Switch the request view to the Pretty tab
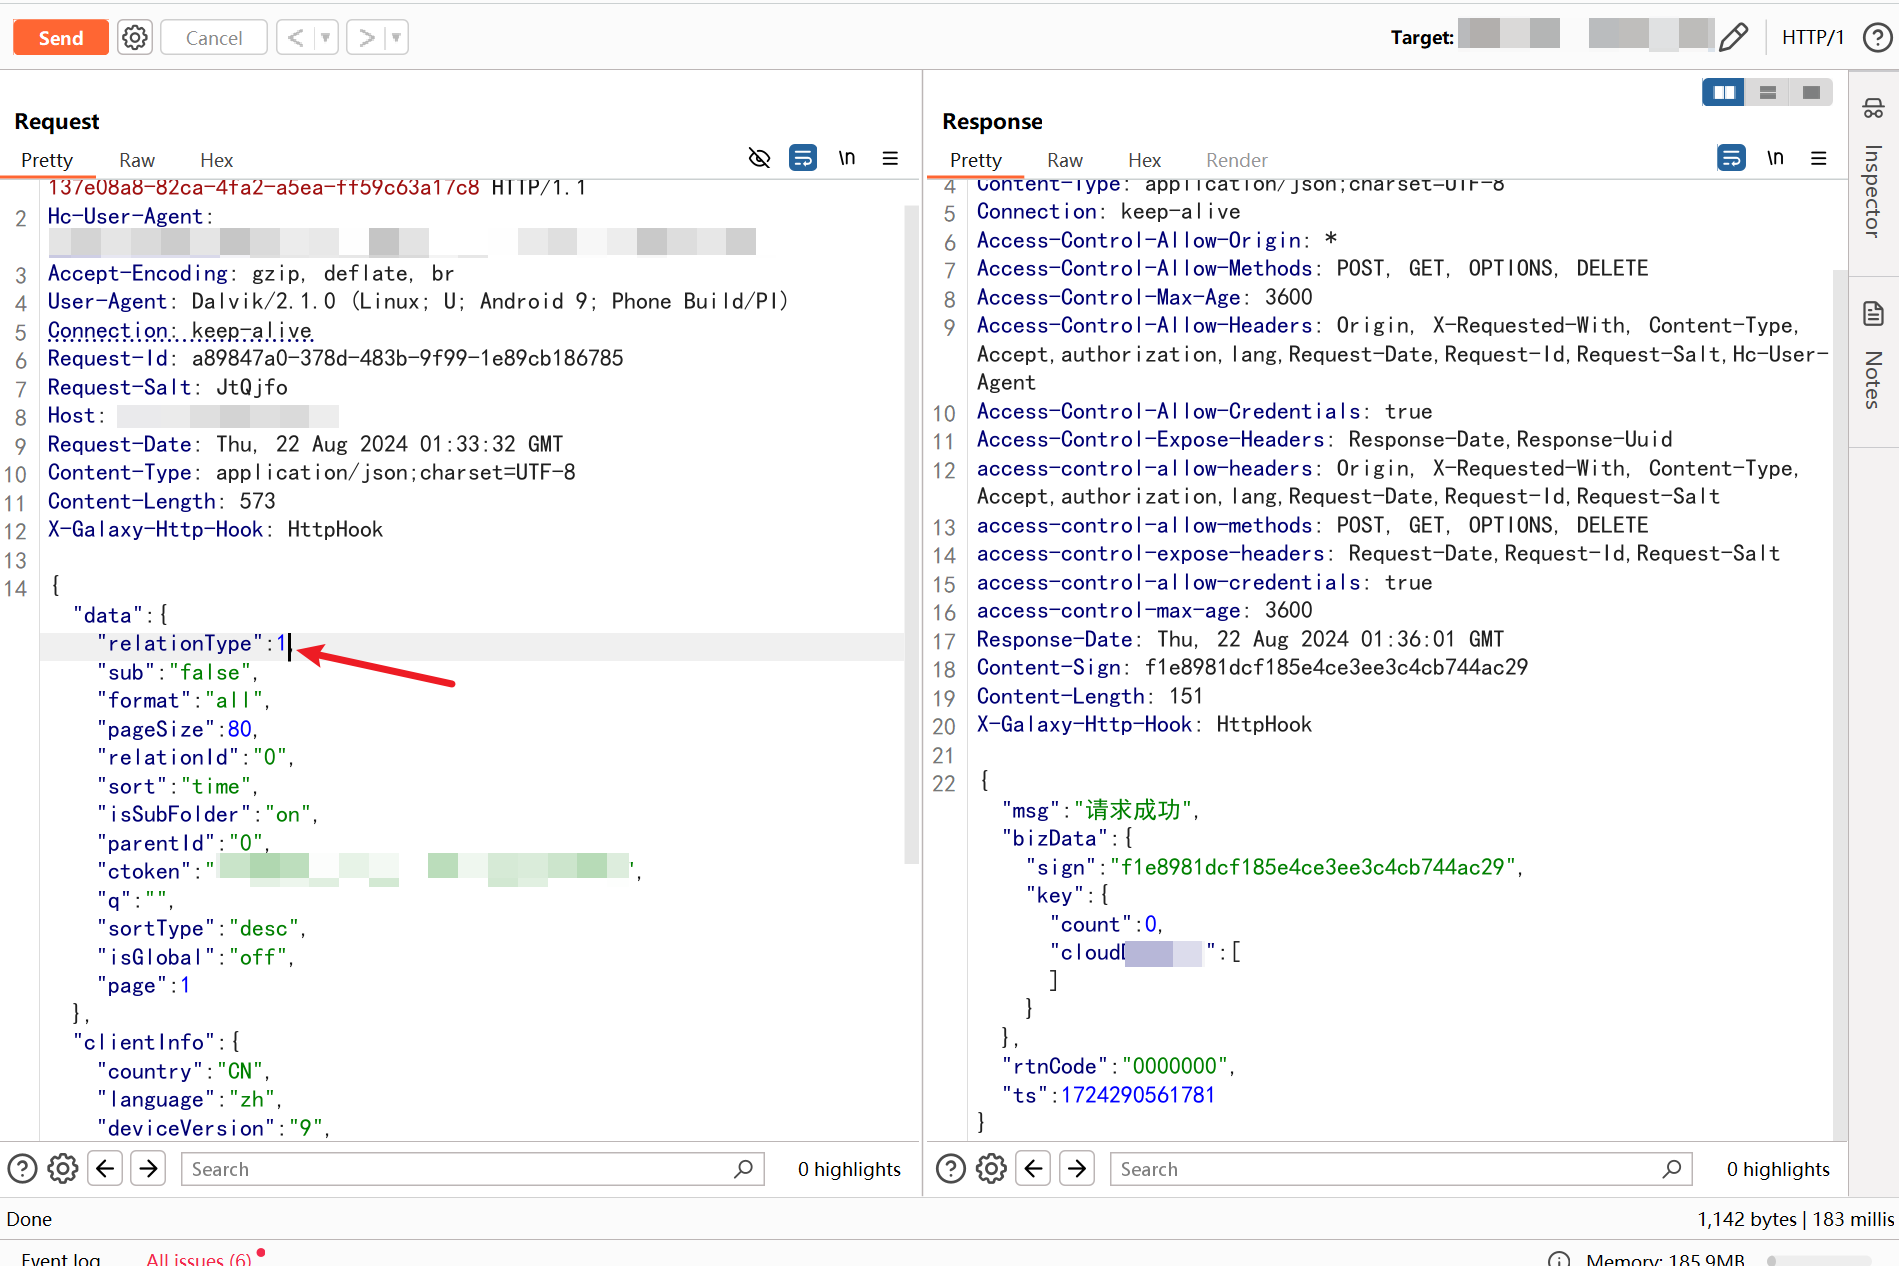The height and width of the screenshot is (1266, 1899). (47, 160)
